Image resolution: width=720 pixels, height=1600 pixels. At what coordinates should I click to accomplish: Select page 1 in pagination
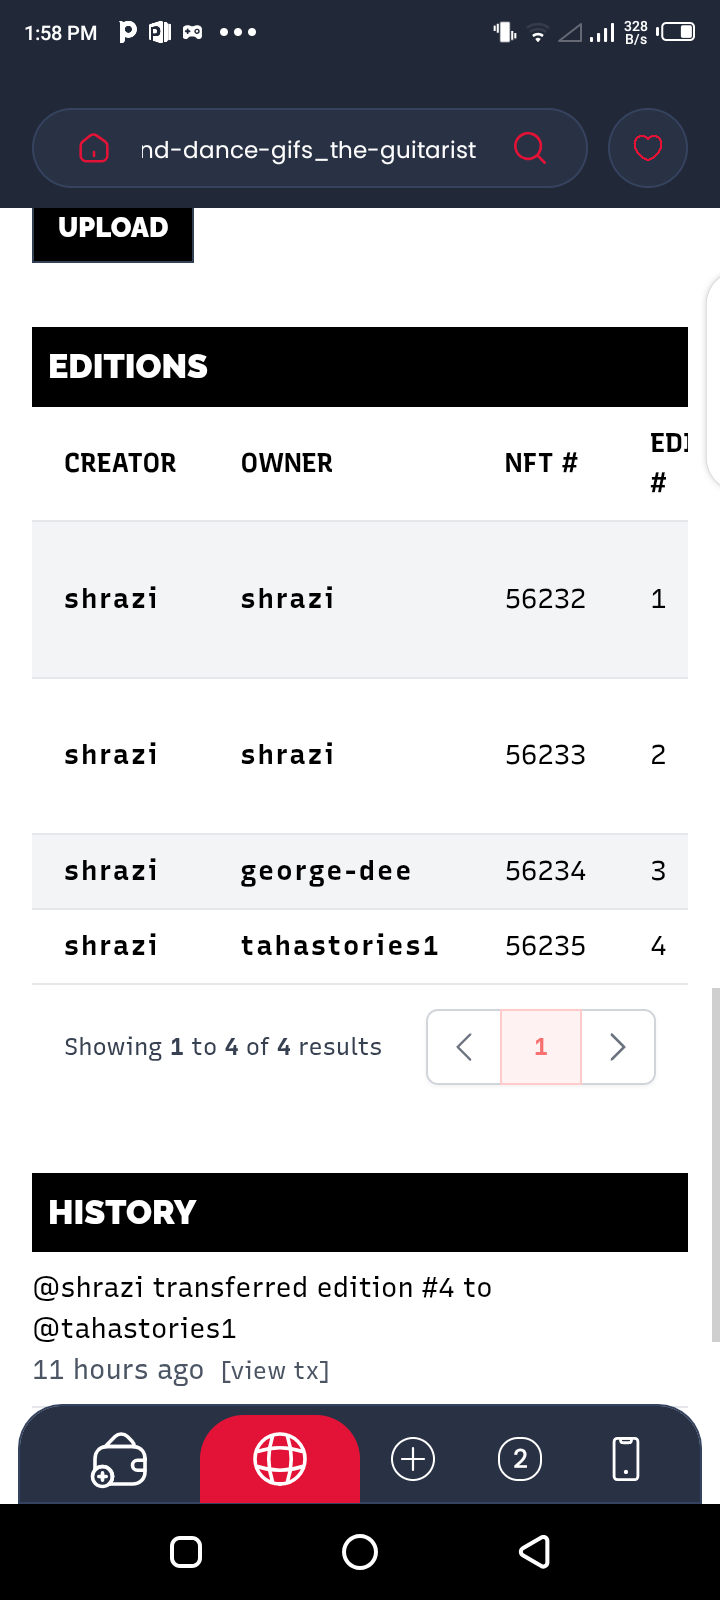coord(541,1047)
